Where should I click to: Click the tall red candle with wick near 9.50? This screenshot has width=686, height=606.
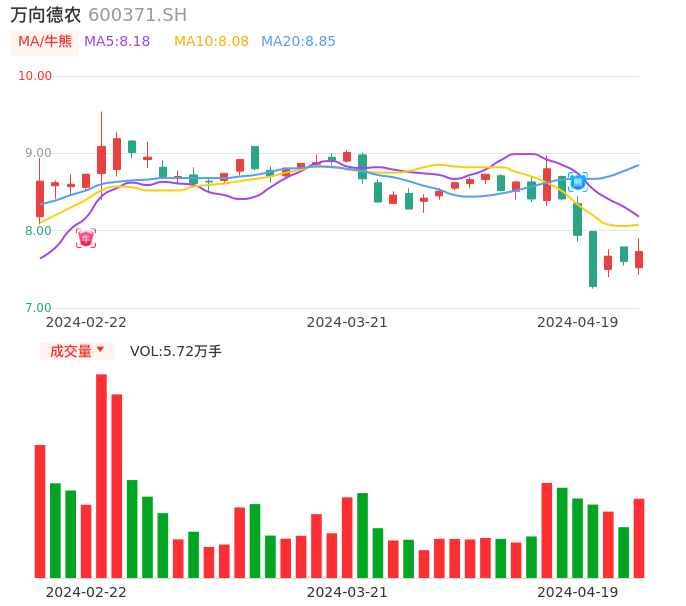[x=101, y=159]
